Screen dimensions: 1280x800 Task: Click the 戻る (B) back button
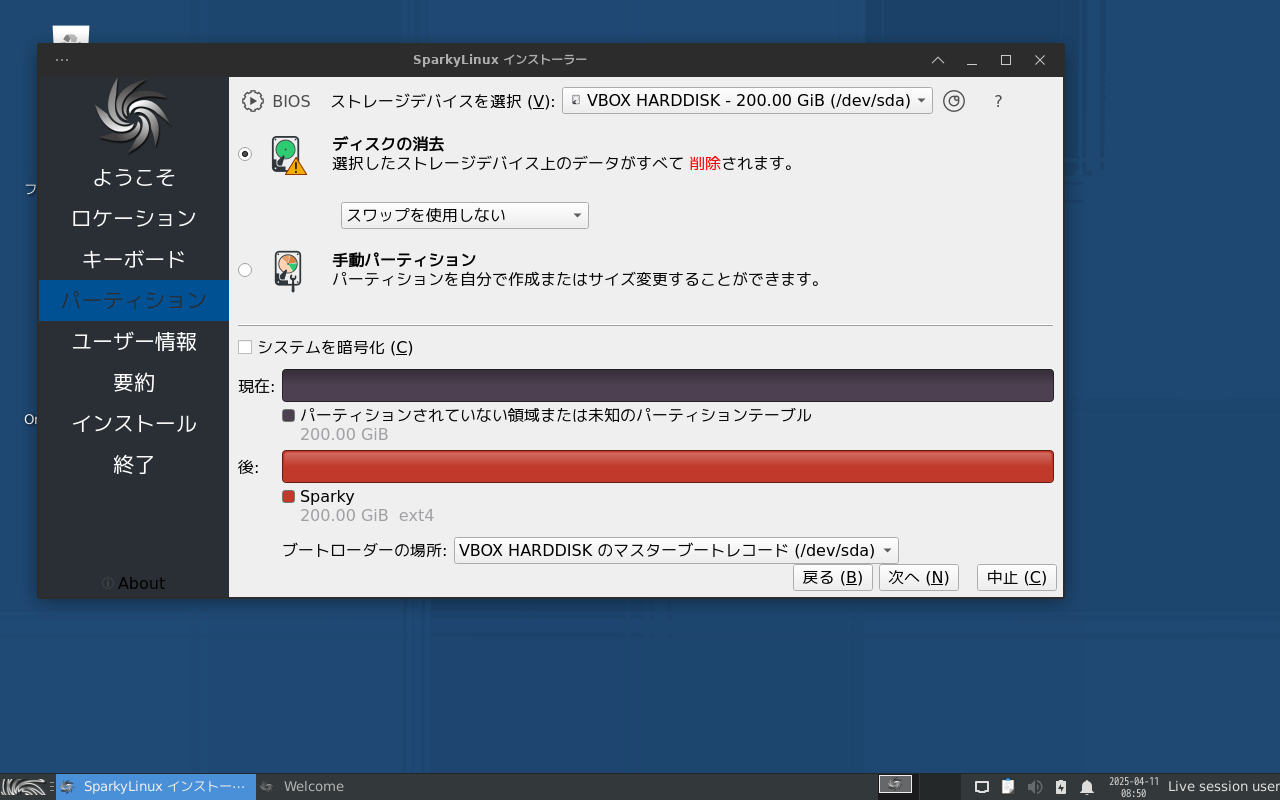click(833, 578)
